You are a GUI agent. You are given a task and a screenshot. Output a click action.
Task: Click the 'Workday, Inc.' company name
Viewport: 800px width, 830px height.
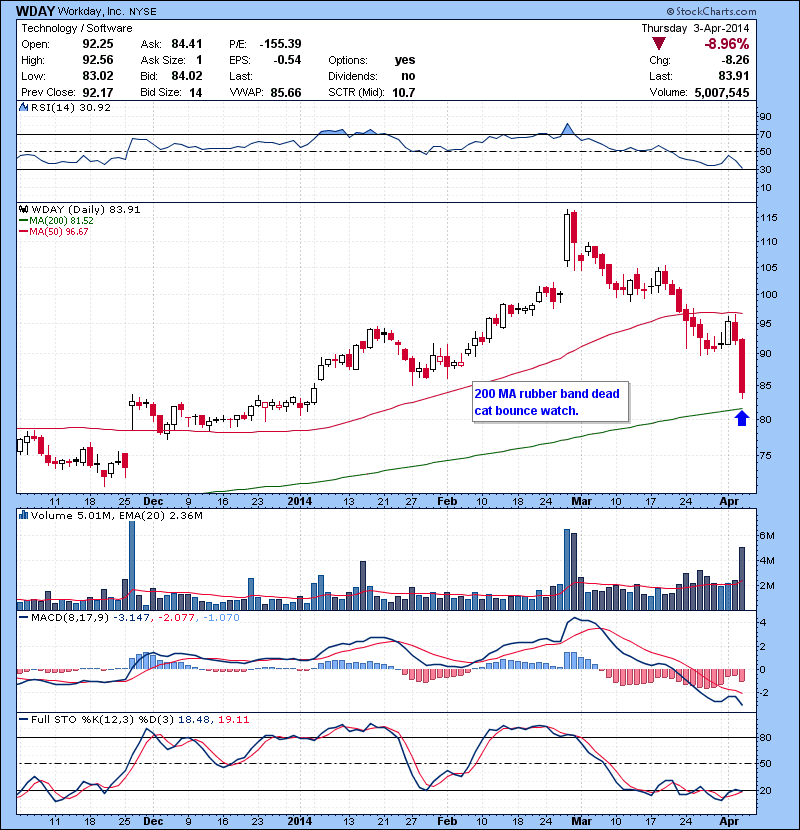click(x=91, y=11)
